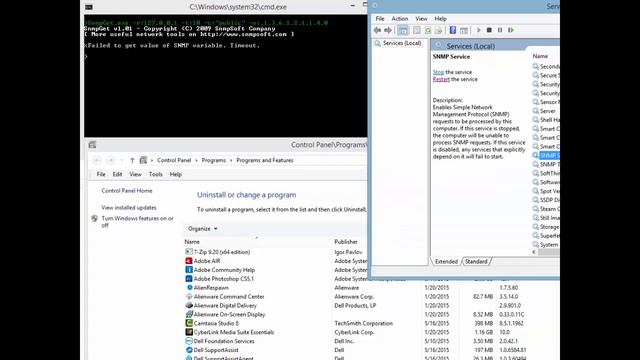
Task: Select the Sensor Monitoring service row
Action: coord(546,102)
